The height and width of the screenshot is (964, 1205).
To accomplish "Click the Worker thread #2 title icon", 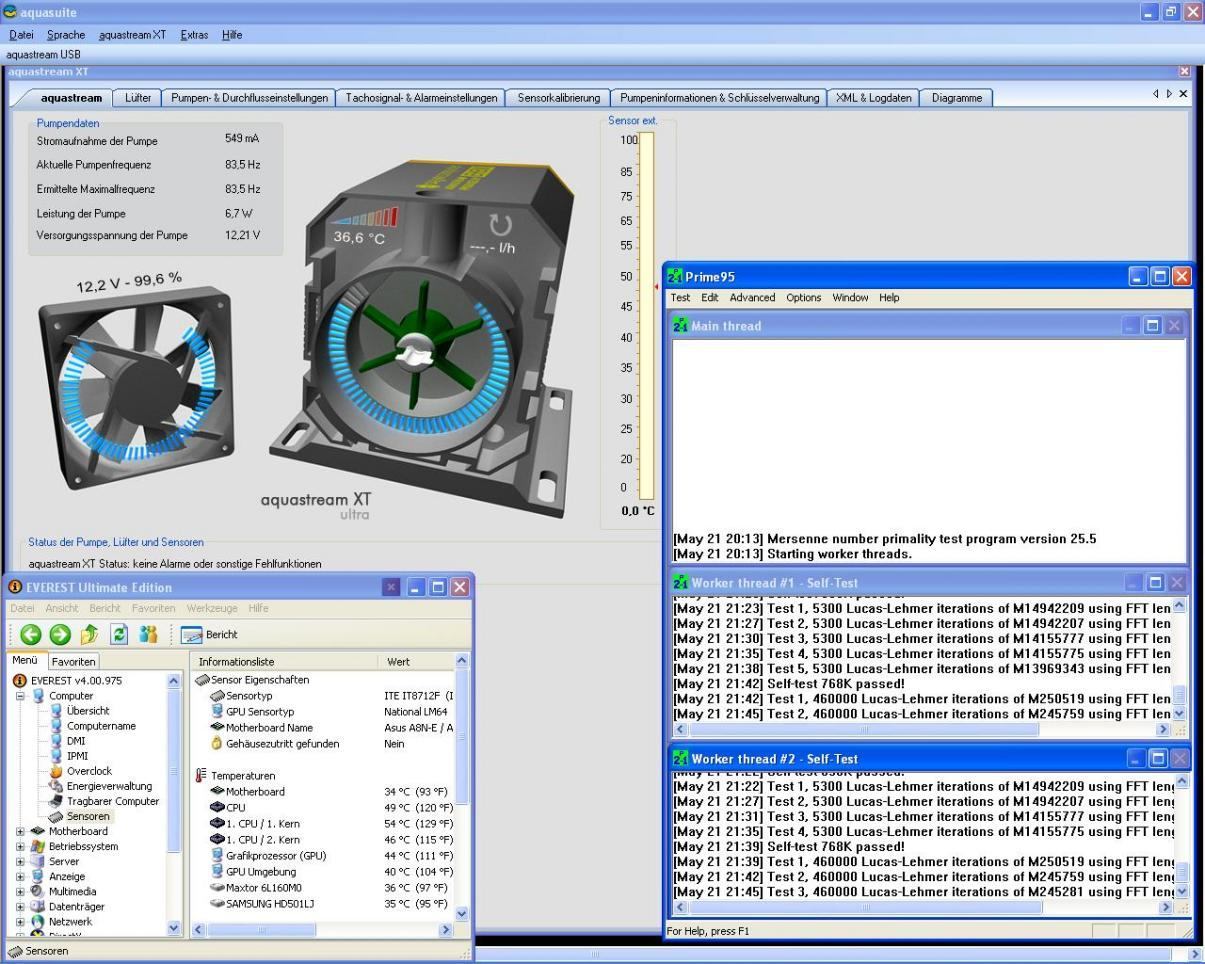I will coord(681,759).
